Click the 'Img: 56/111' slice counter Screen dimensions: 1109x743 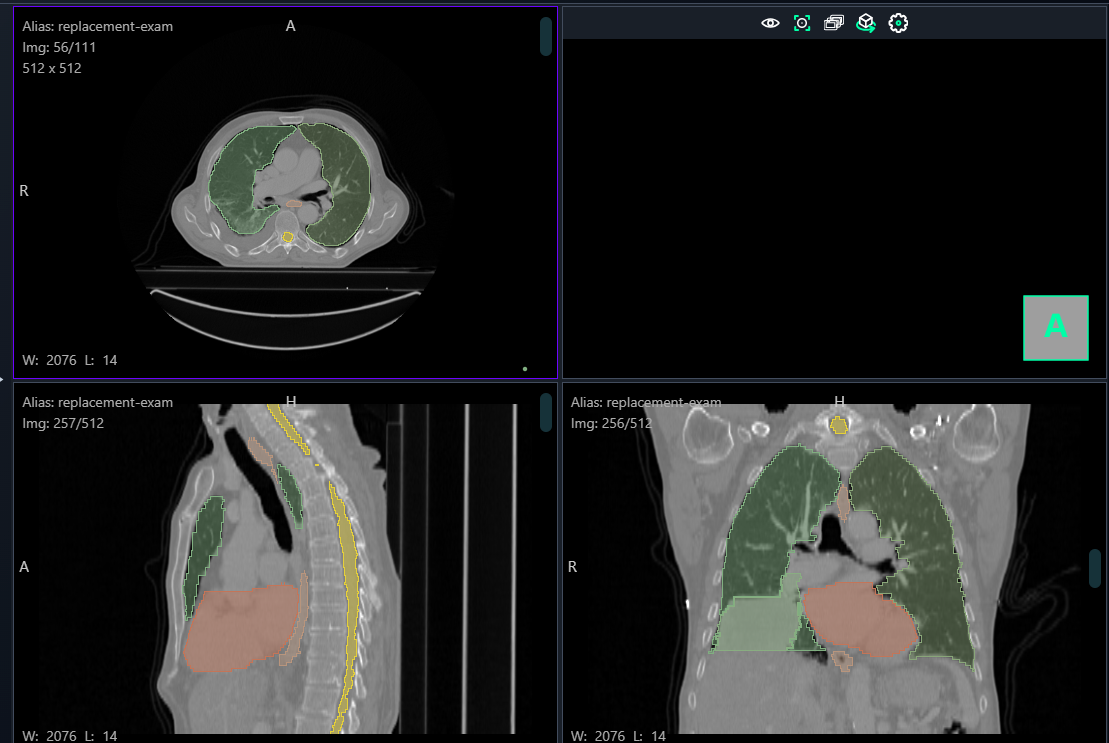pos(59,47)
